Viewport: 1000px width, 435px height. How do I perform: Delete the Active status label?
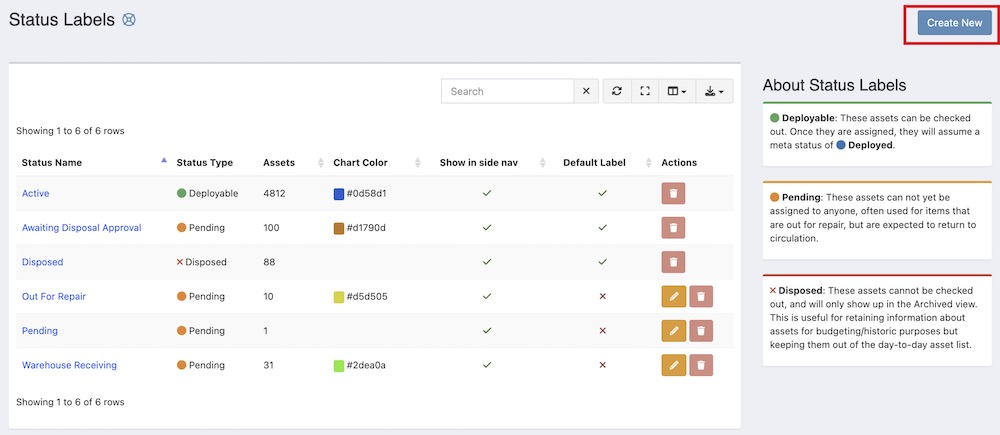673,194
